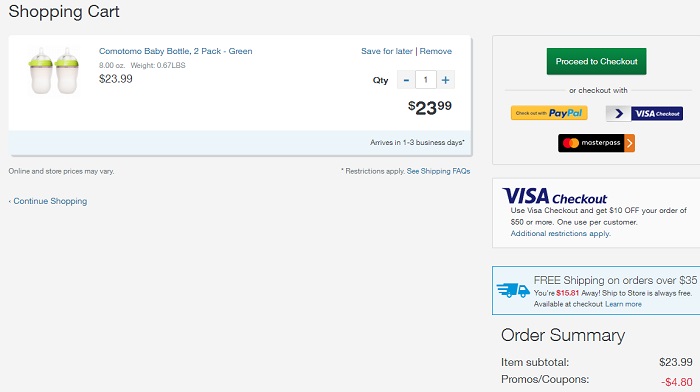Click the quantity input field
The width and height of the screenshot is (700, 392).
pos(426,80)
